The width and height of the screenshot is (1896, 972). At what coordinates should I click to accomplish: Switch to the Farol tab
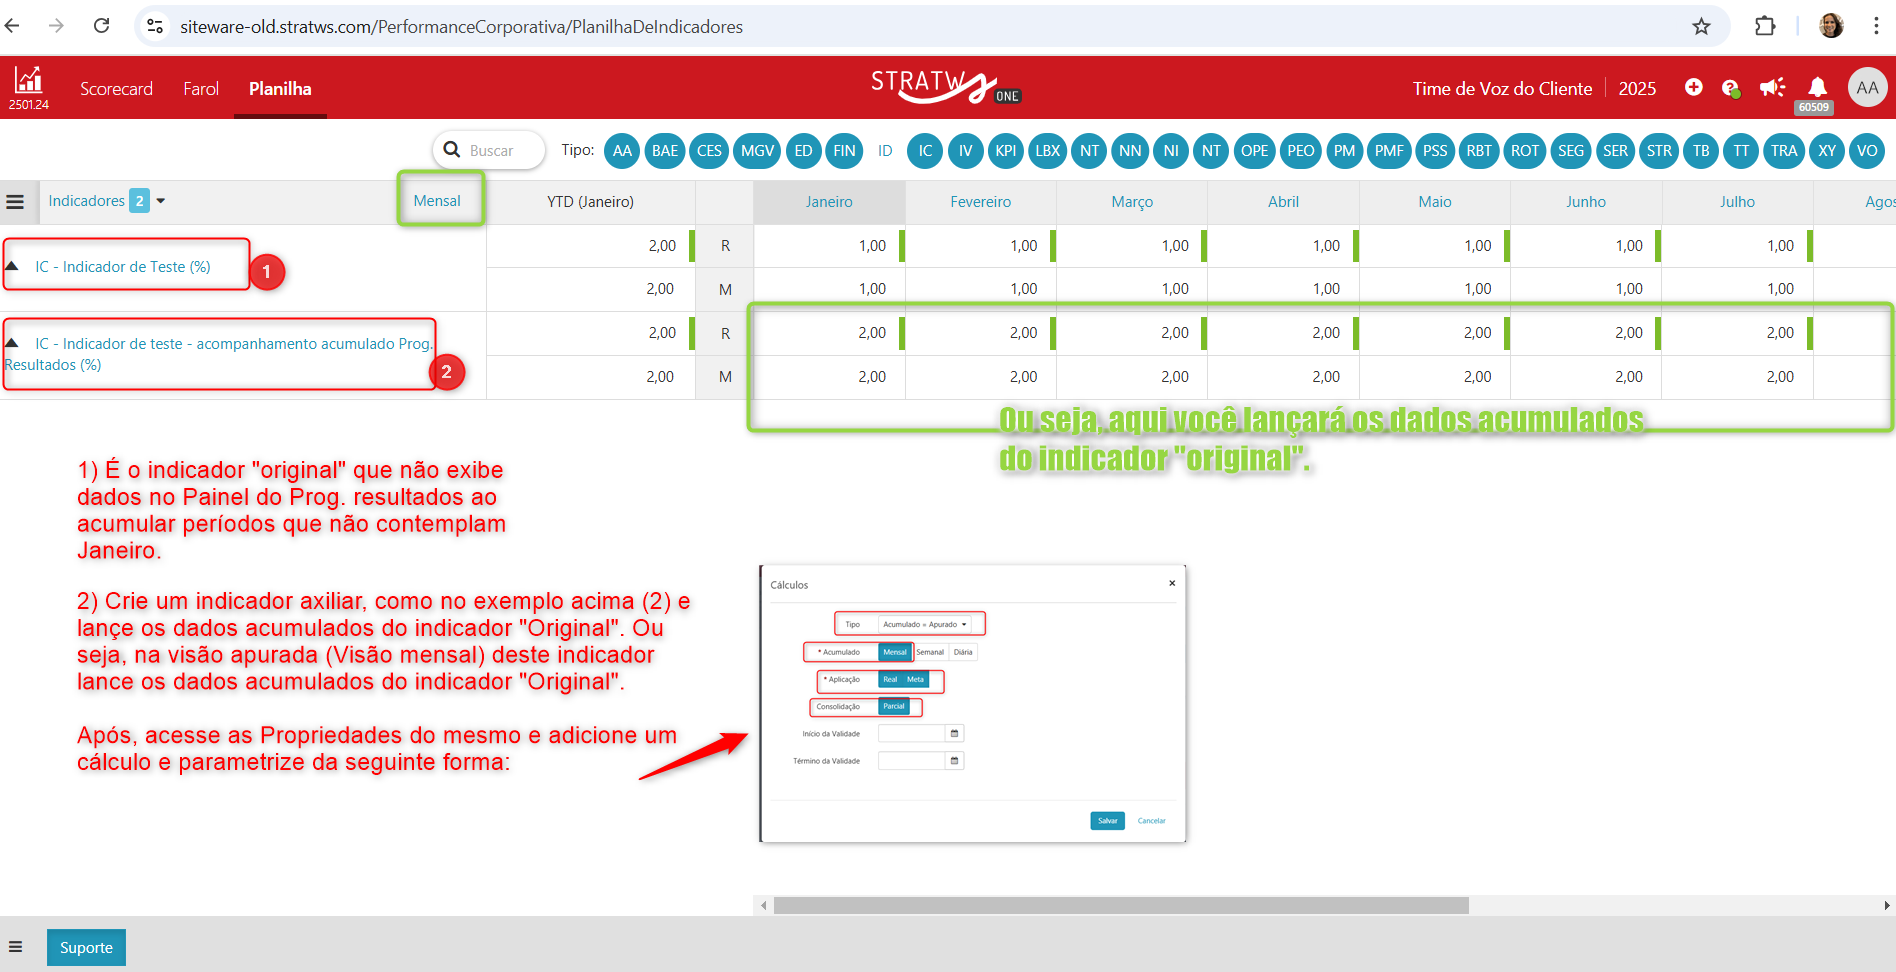click(201, 88)
